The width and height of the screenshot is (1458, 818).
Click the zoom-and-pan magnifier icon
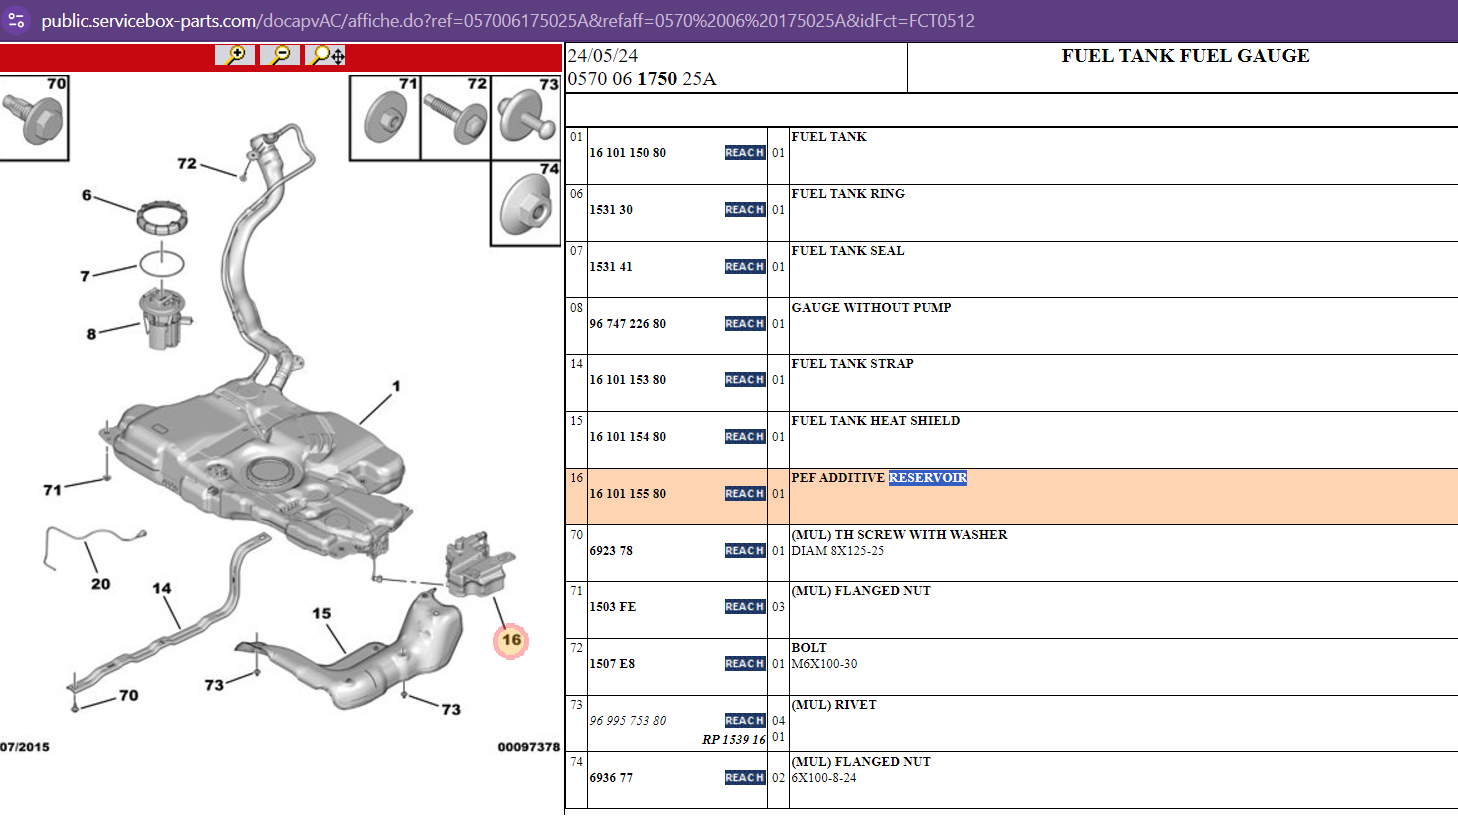[x=327, y=56]
